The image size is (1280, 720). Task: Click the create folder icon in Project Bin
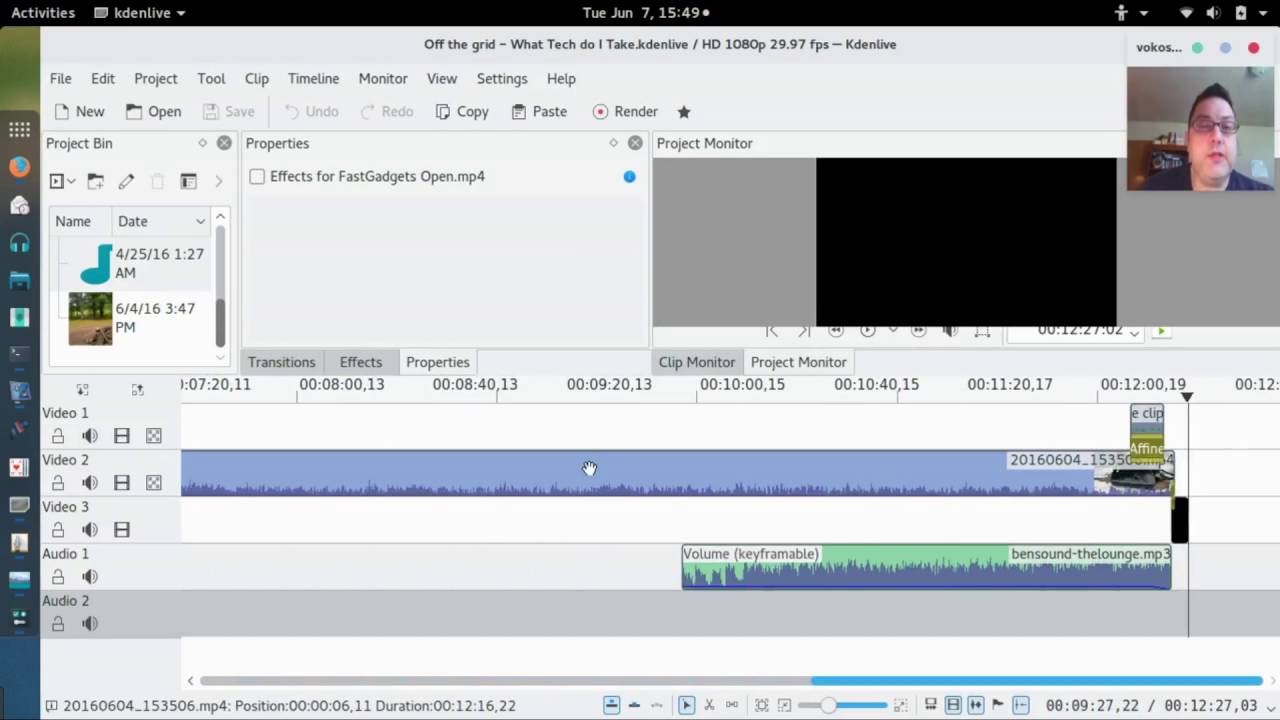coord(95,181)
